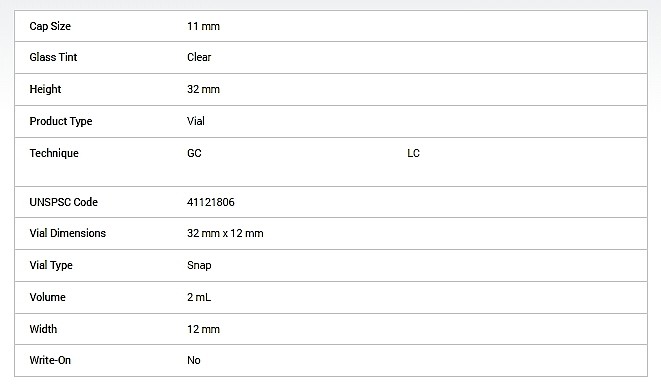The width and height of the screenshot is (661, 386).
Task: Select the Vial Dimensions label
Action: pos(67,233)
